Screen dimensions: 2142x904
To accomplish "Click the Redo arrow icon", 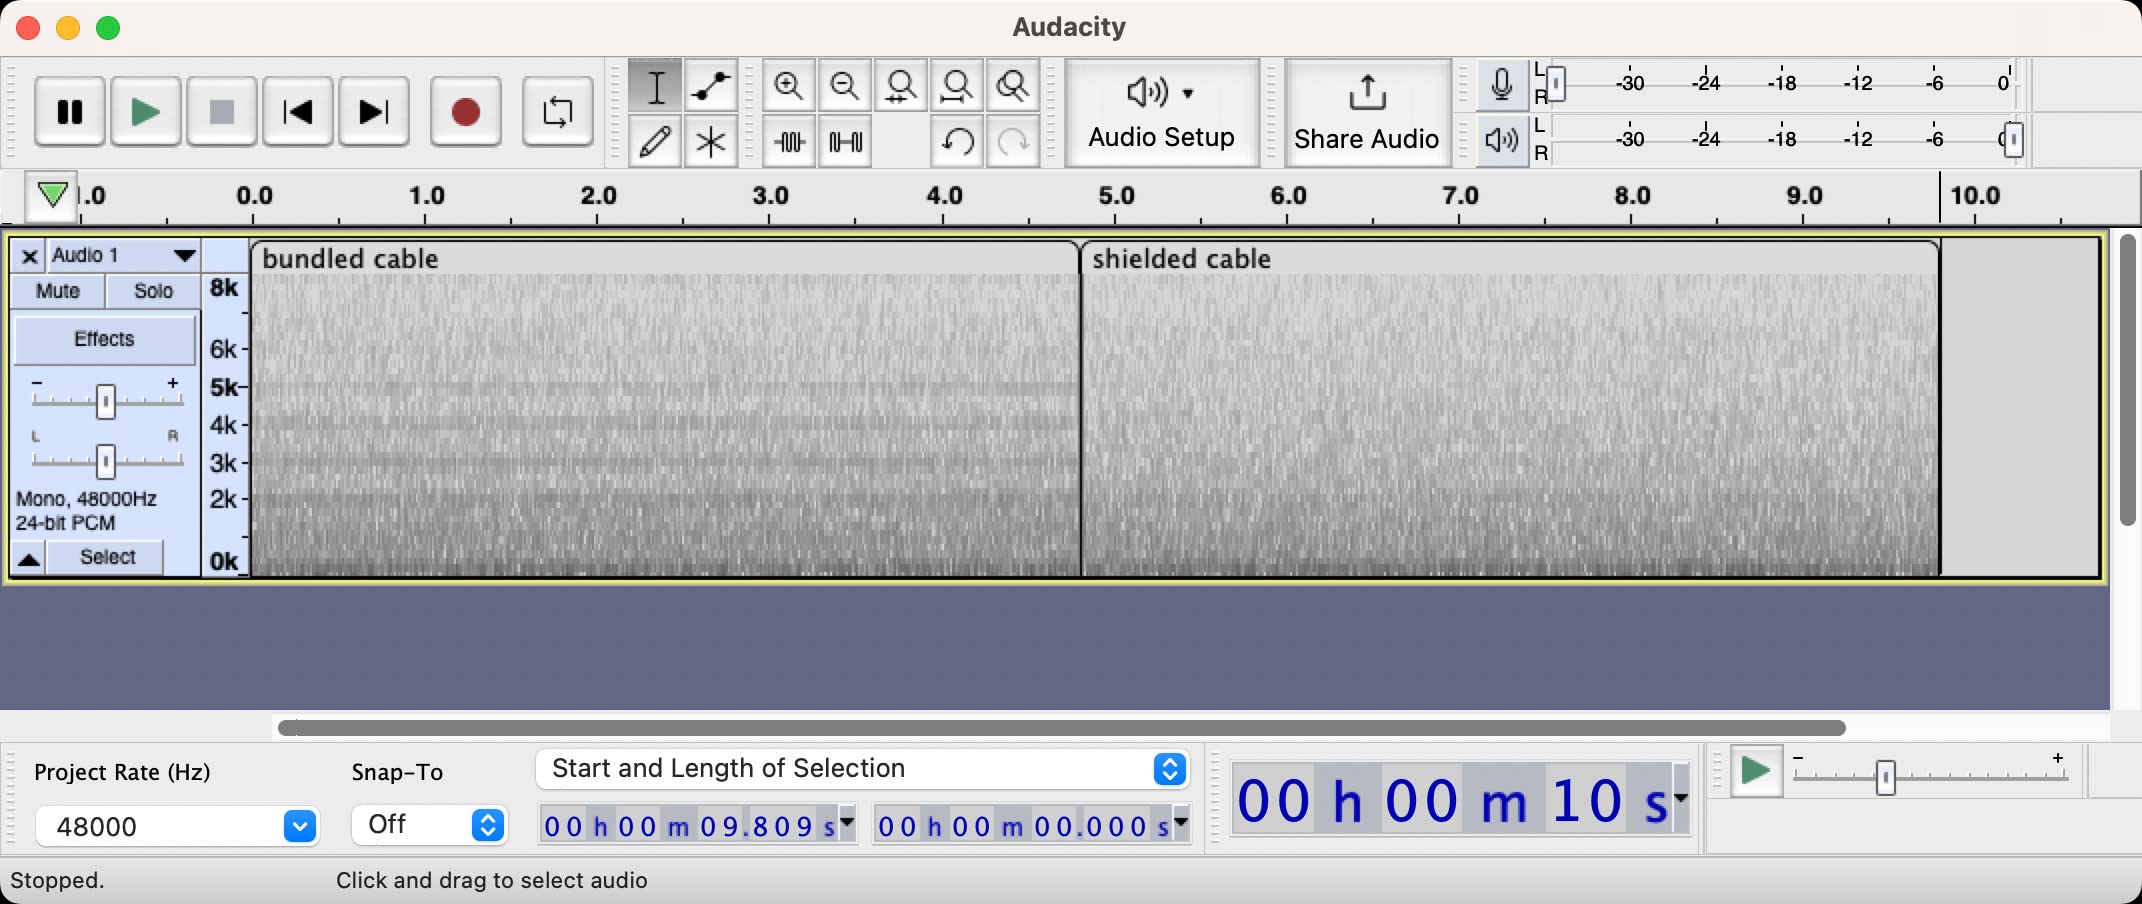I will click(x=1013, y=142).
